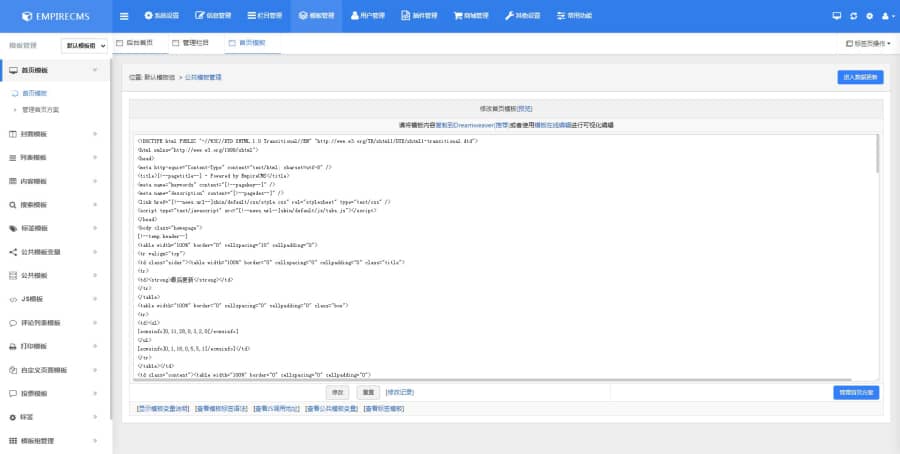Open the 商城管理 top menu
The height and width of the screenshot is (454, 900).
click(471, 16)
